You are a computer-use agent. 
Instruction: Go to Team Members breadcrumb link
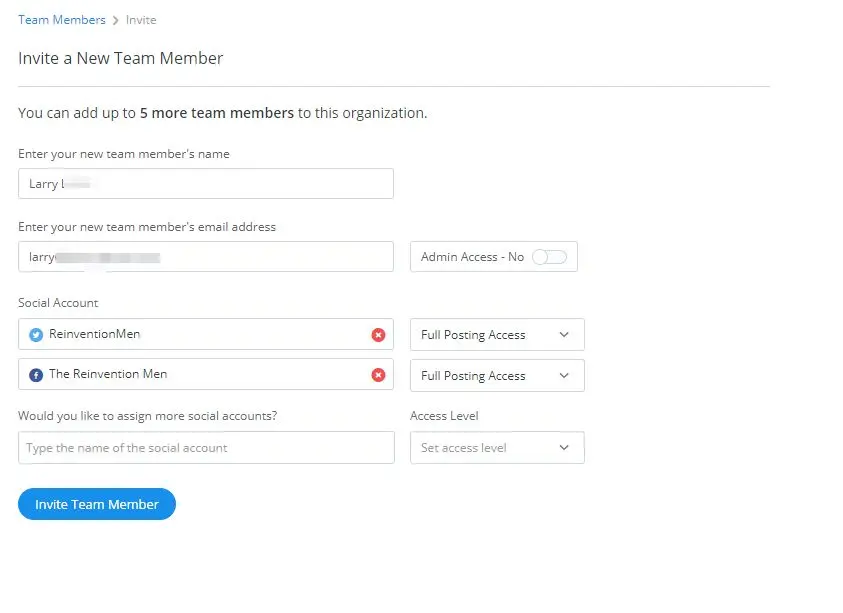click(61, 20)
